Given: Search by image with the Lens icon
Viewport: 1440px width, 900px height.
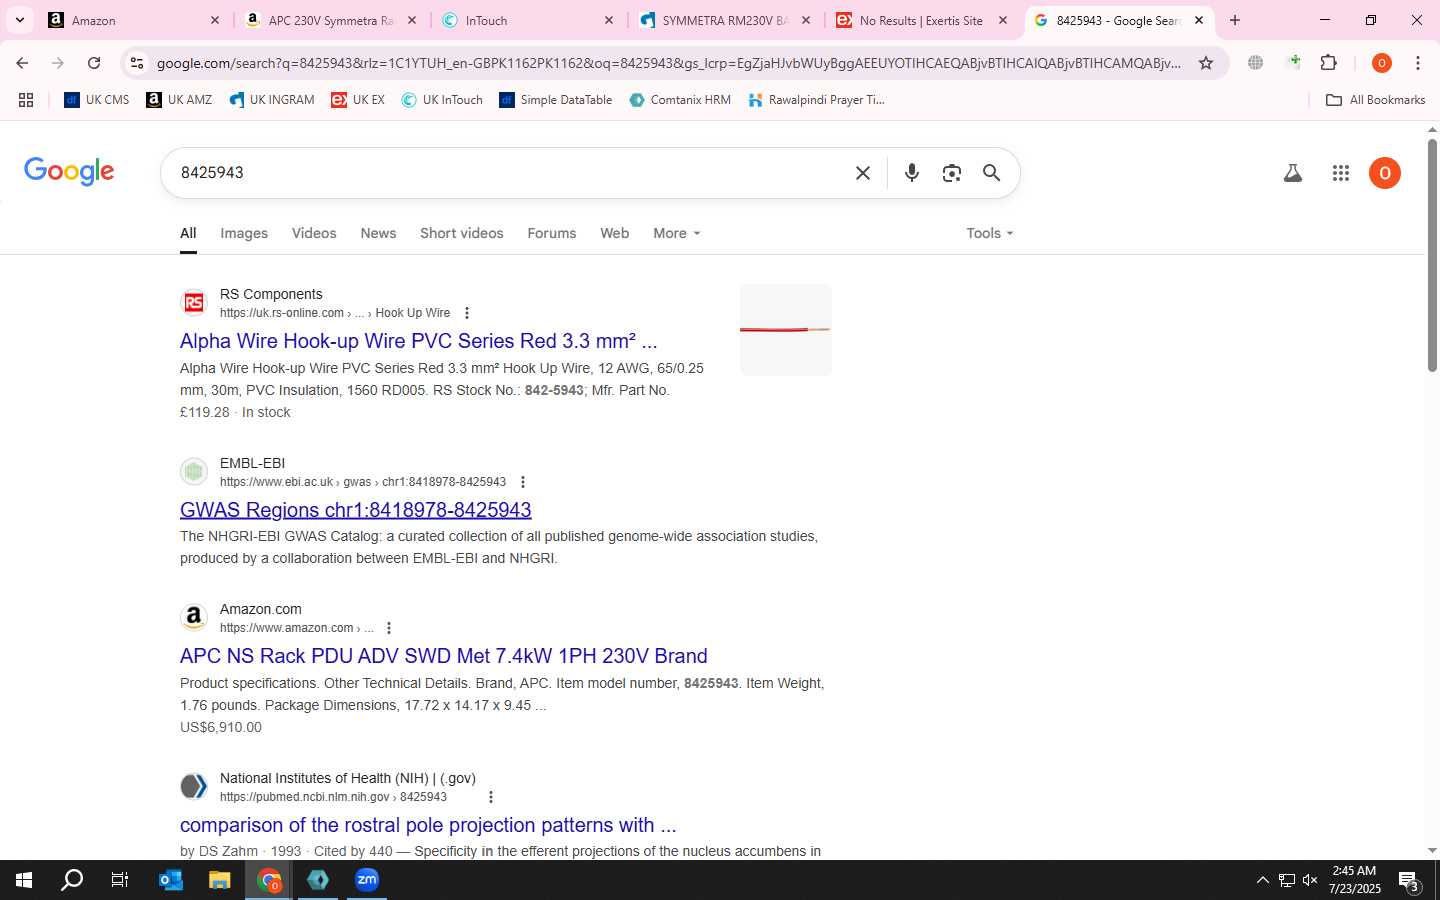Looking at the screenshot, I should click(x=952, y=173).
